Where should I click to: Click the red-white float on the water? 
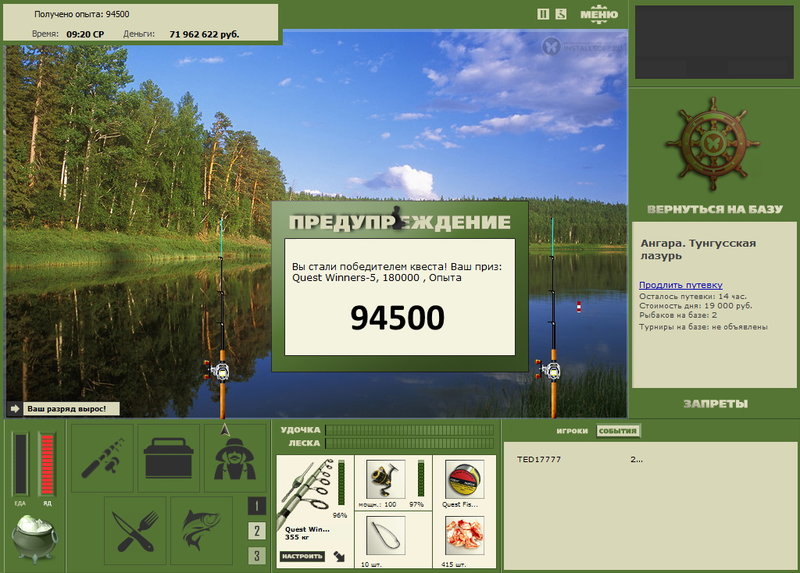[579, 306]
